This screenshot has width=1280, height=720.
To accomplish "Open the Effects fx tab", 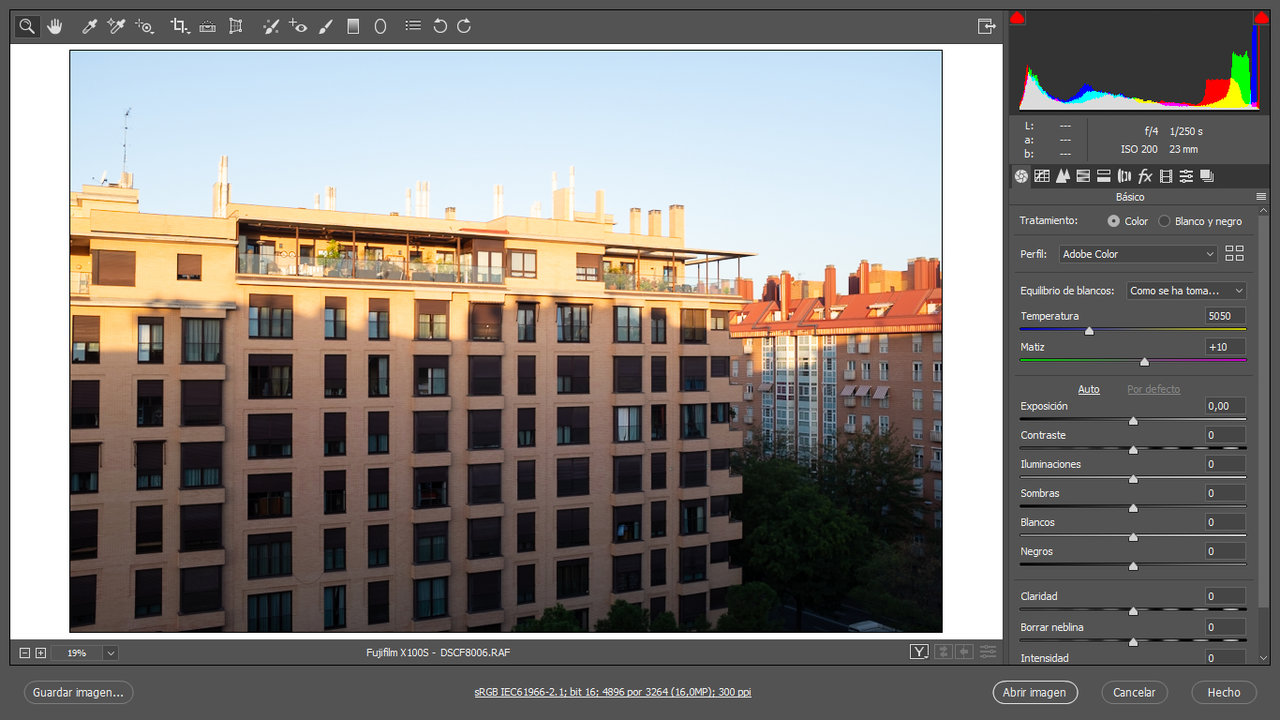I will [x=1145, y=176].
